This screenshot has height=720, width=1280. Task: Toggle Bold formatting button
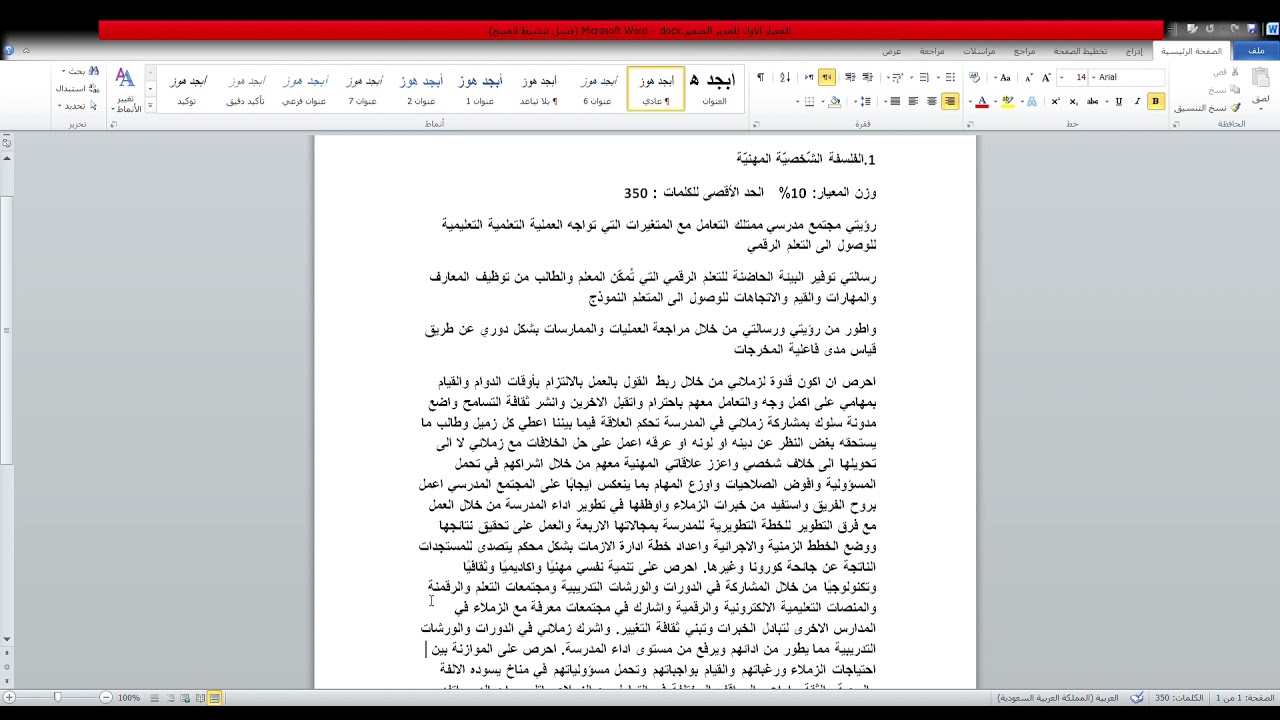click(1156, 101)
